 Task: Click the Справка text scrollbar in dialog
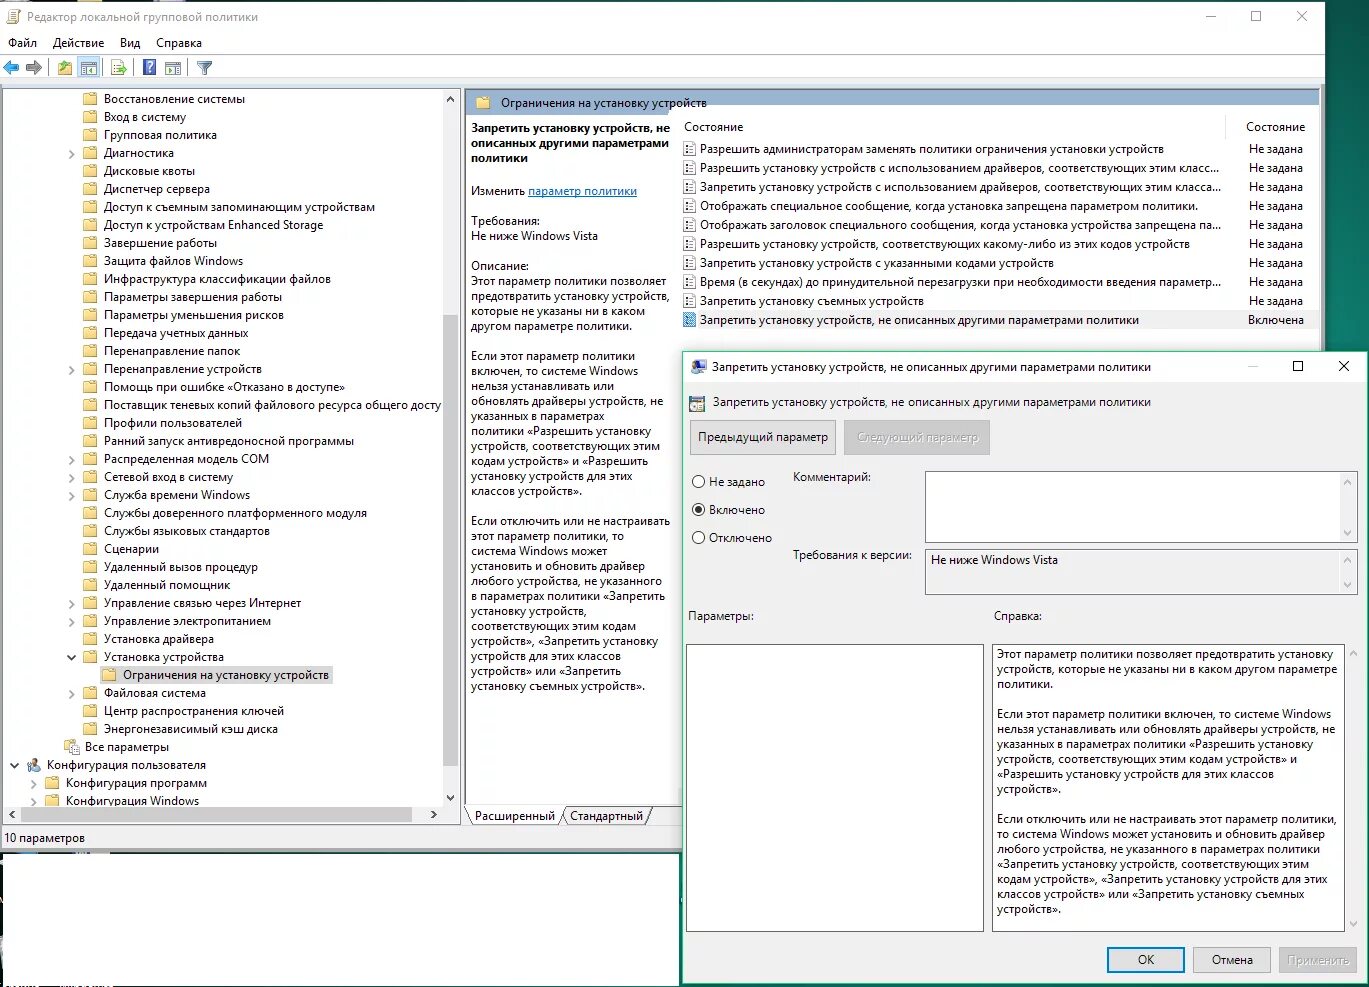(x=1353, y=788)
